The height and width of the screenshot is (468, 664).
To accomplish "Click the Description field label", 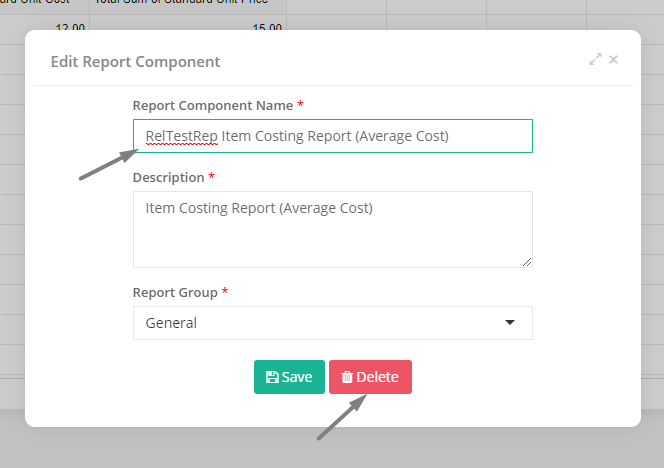I will [x=169, y=177].
